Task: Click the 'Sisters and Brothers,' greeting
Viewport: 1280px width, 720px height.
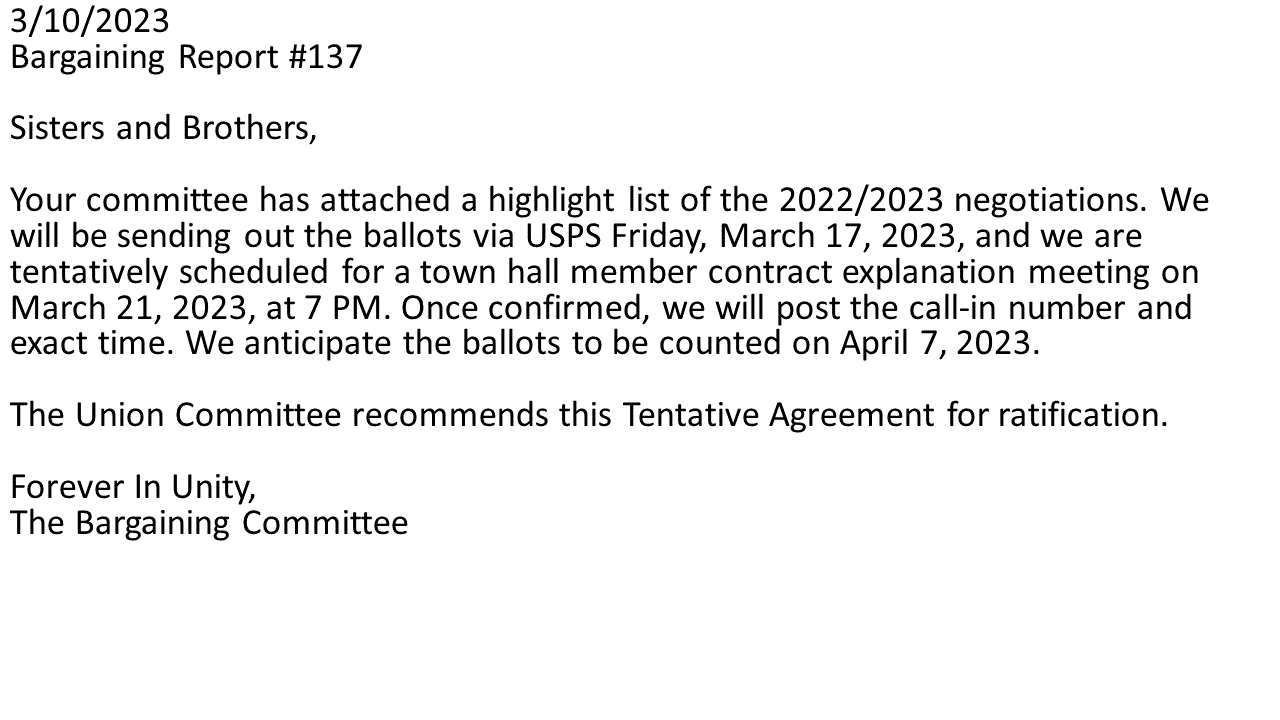Action: tap(163, 128)
